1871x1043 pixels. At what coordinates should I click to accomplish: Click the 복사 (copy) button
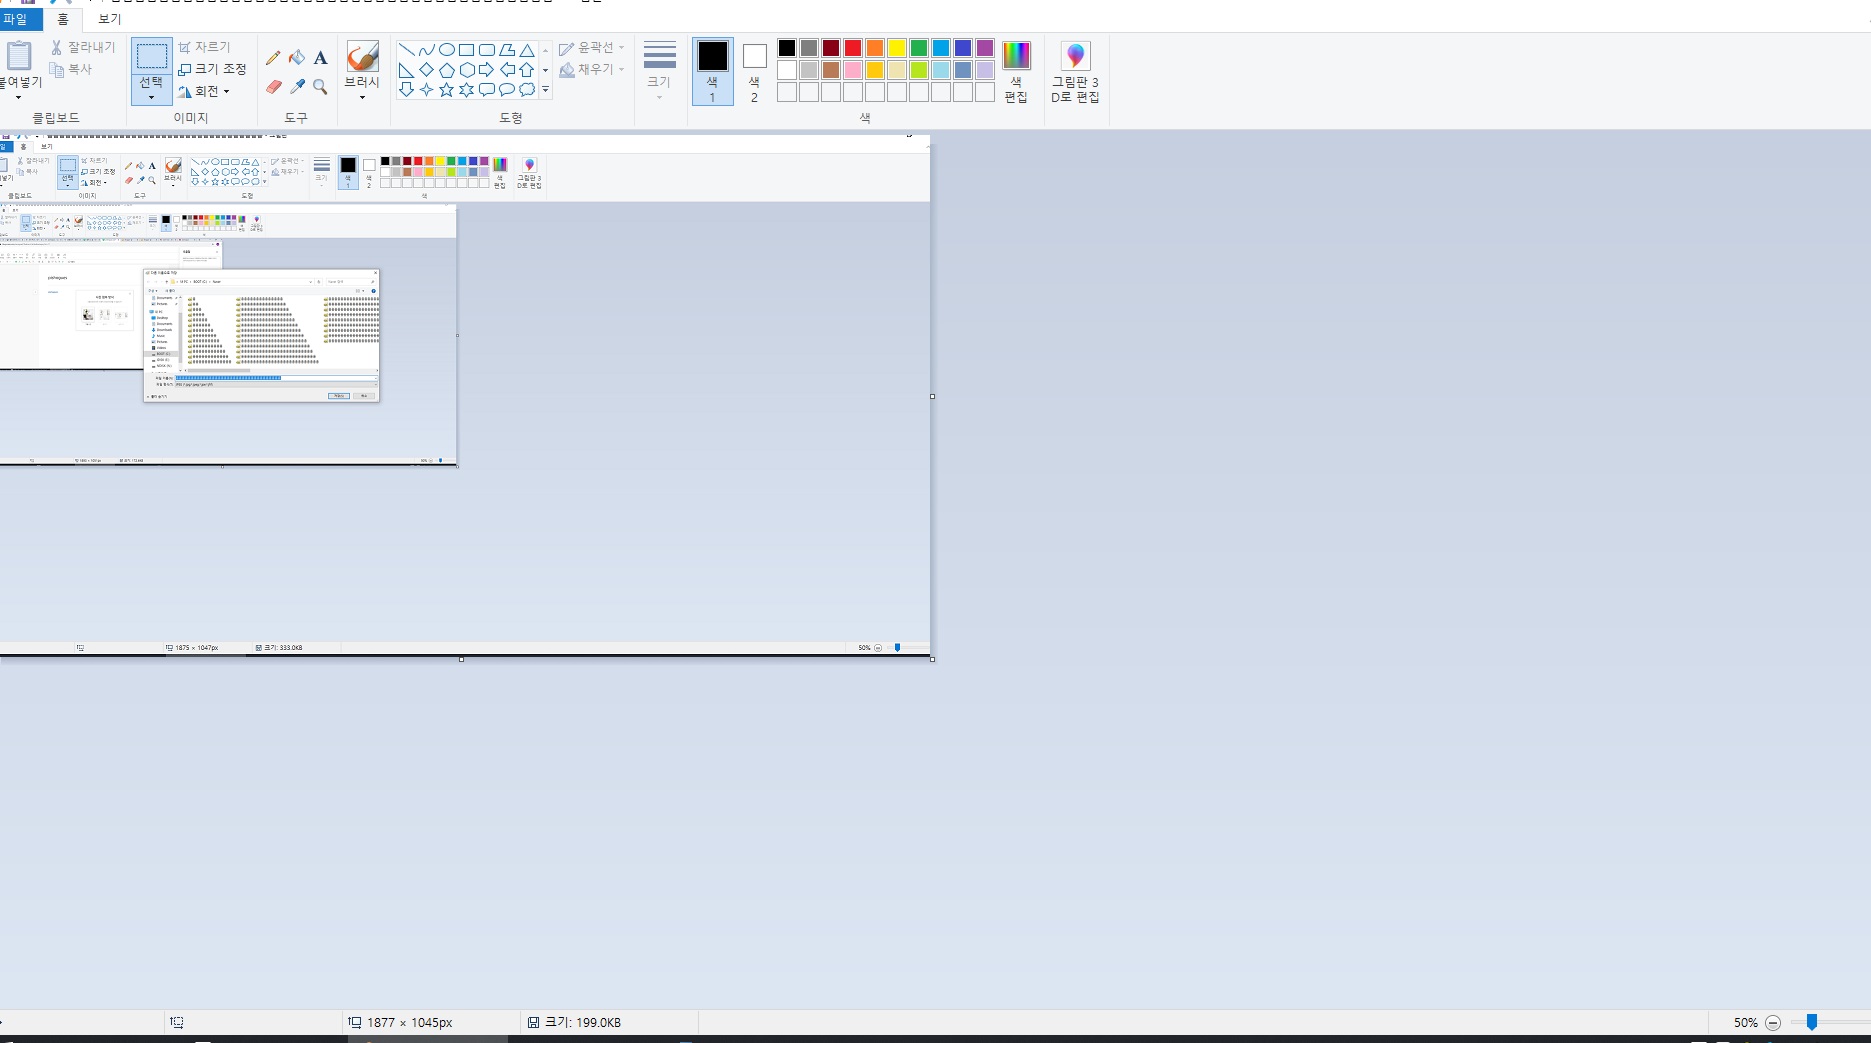(70, 69)
